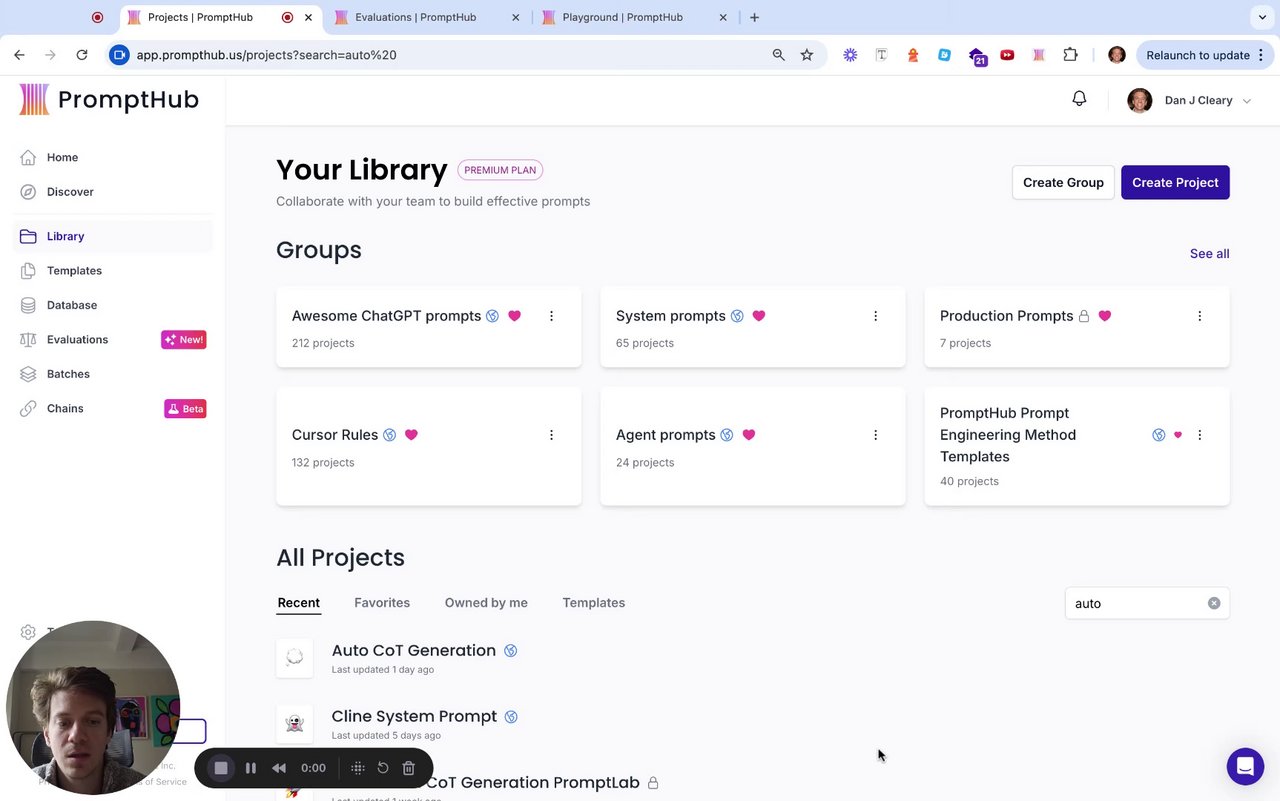This screenshot has height=801, width=1280.
Task: Open Templates in the sidebar
Action: point(74,271)
